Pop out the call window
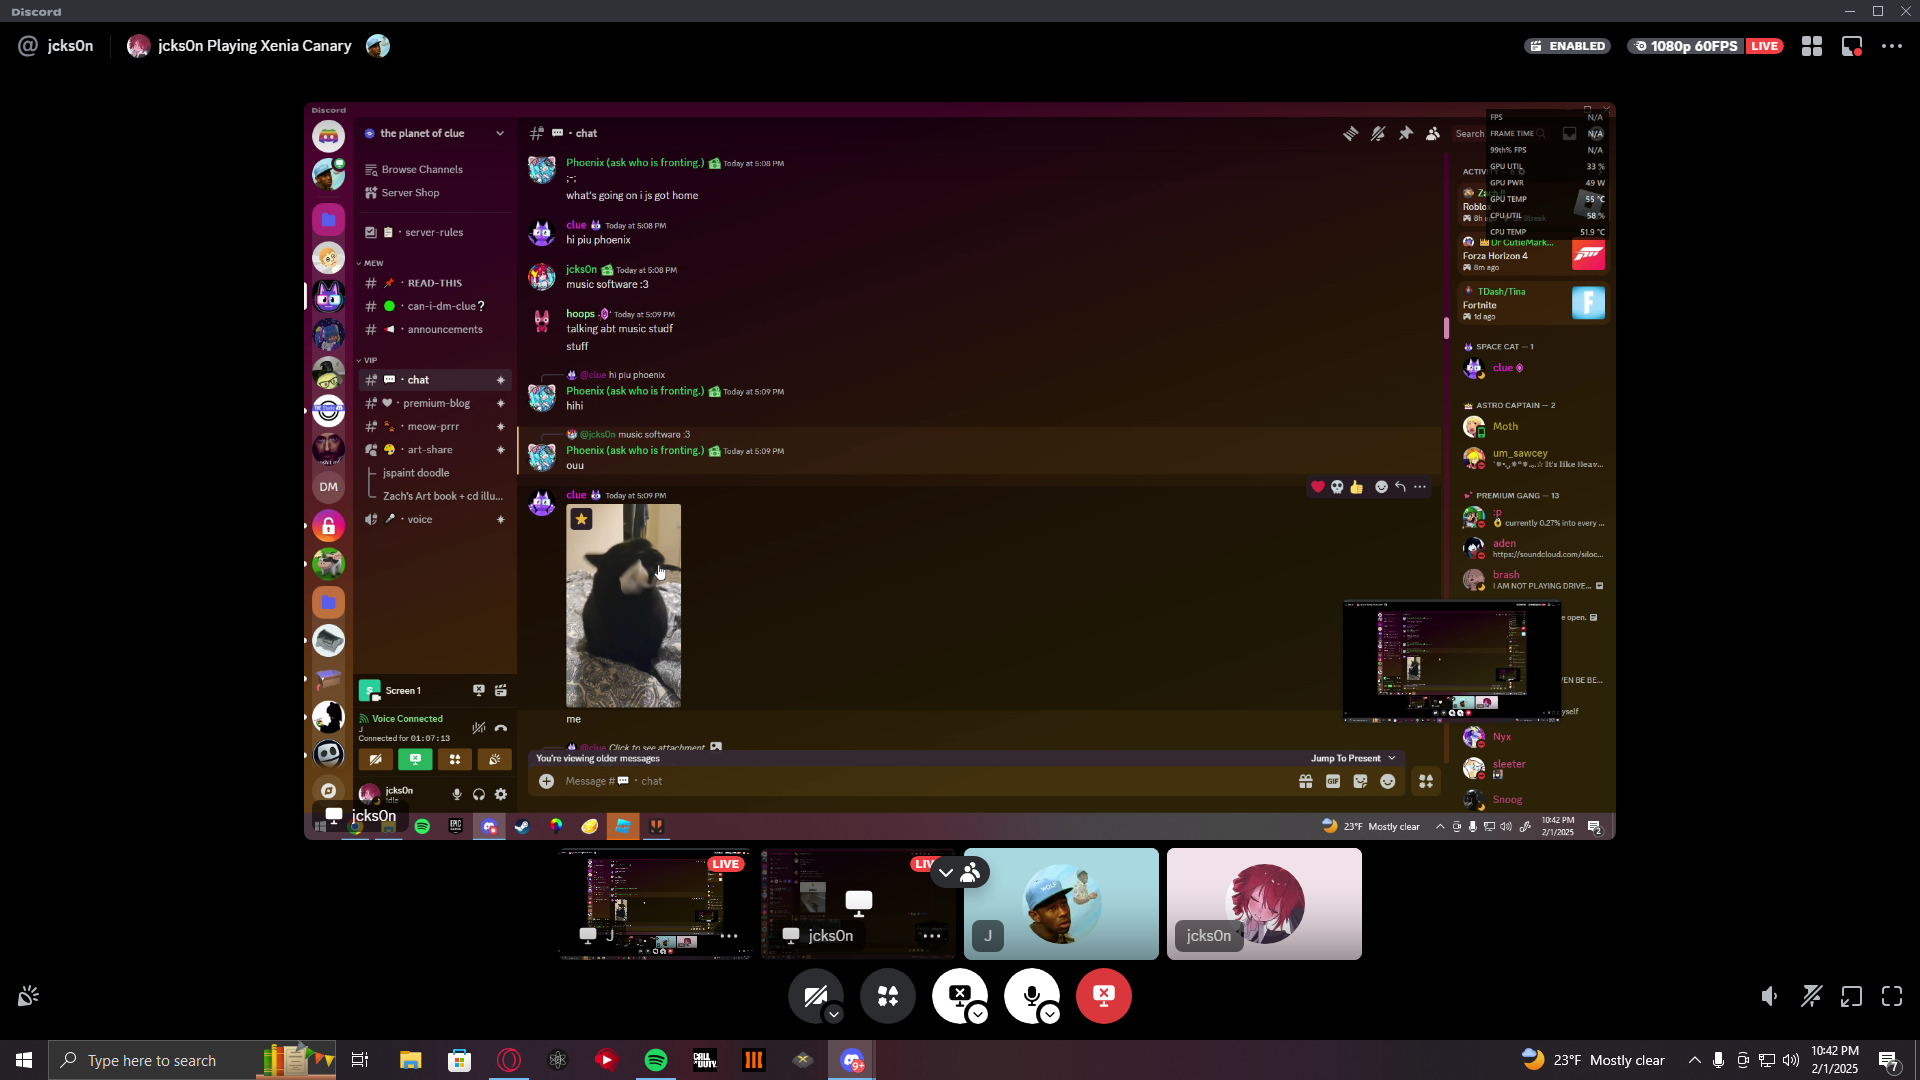 click(1851, 996)
